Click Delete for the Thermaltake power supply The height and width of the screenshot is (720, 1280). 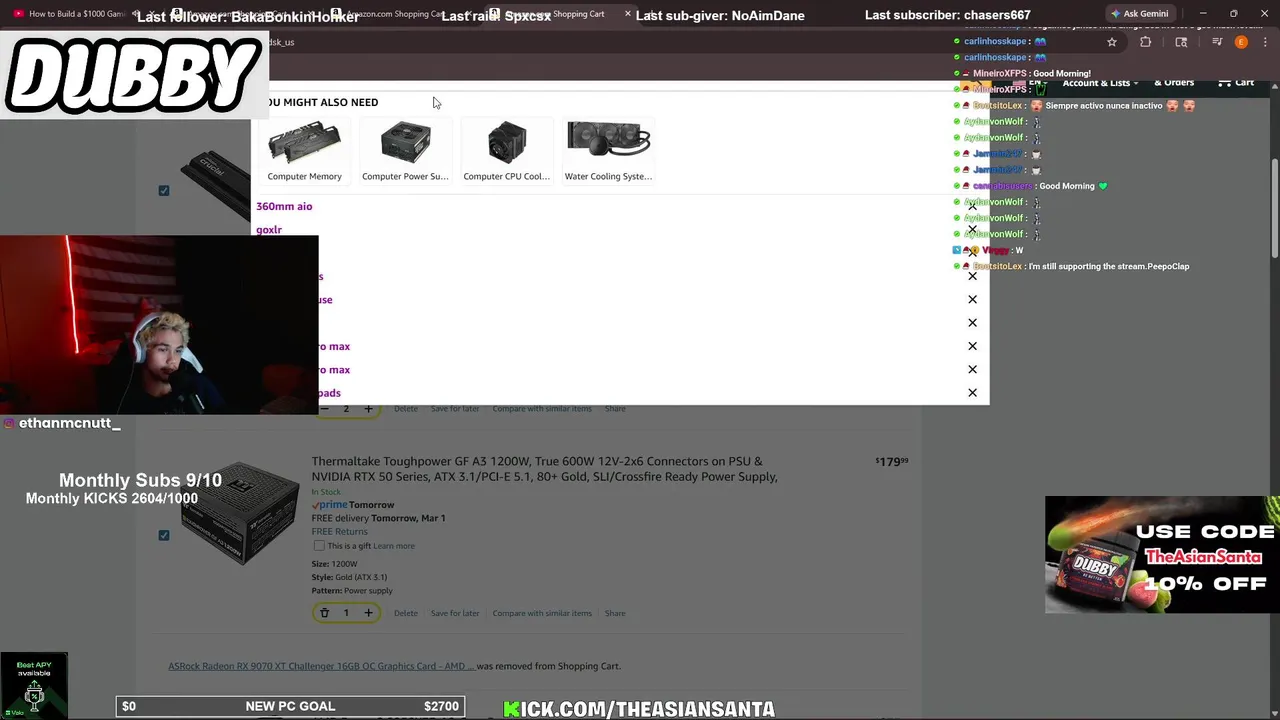(406, 613)
